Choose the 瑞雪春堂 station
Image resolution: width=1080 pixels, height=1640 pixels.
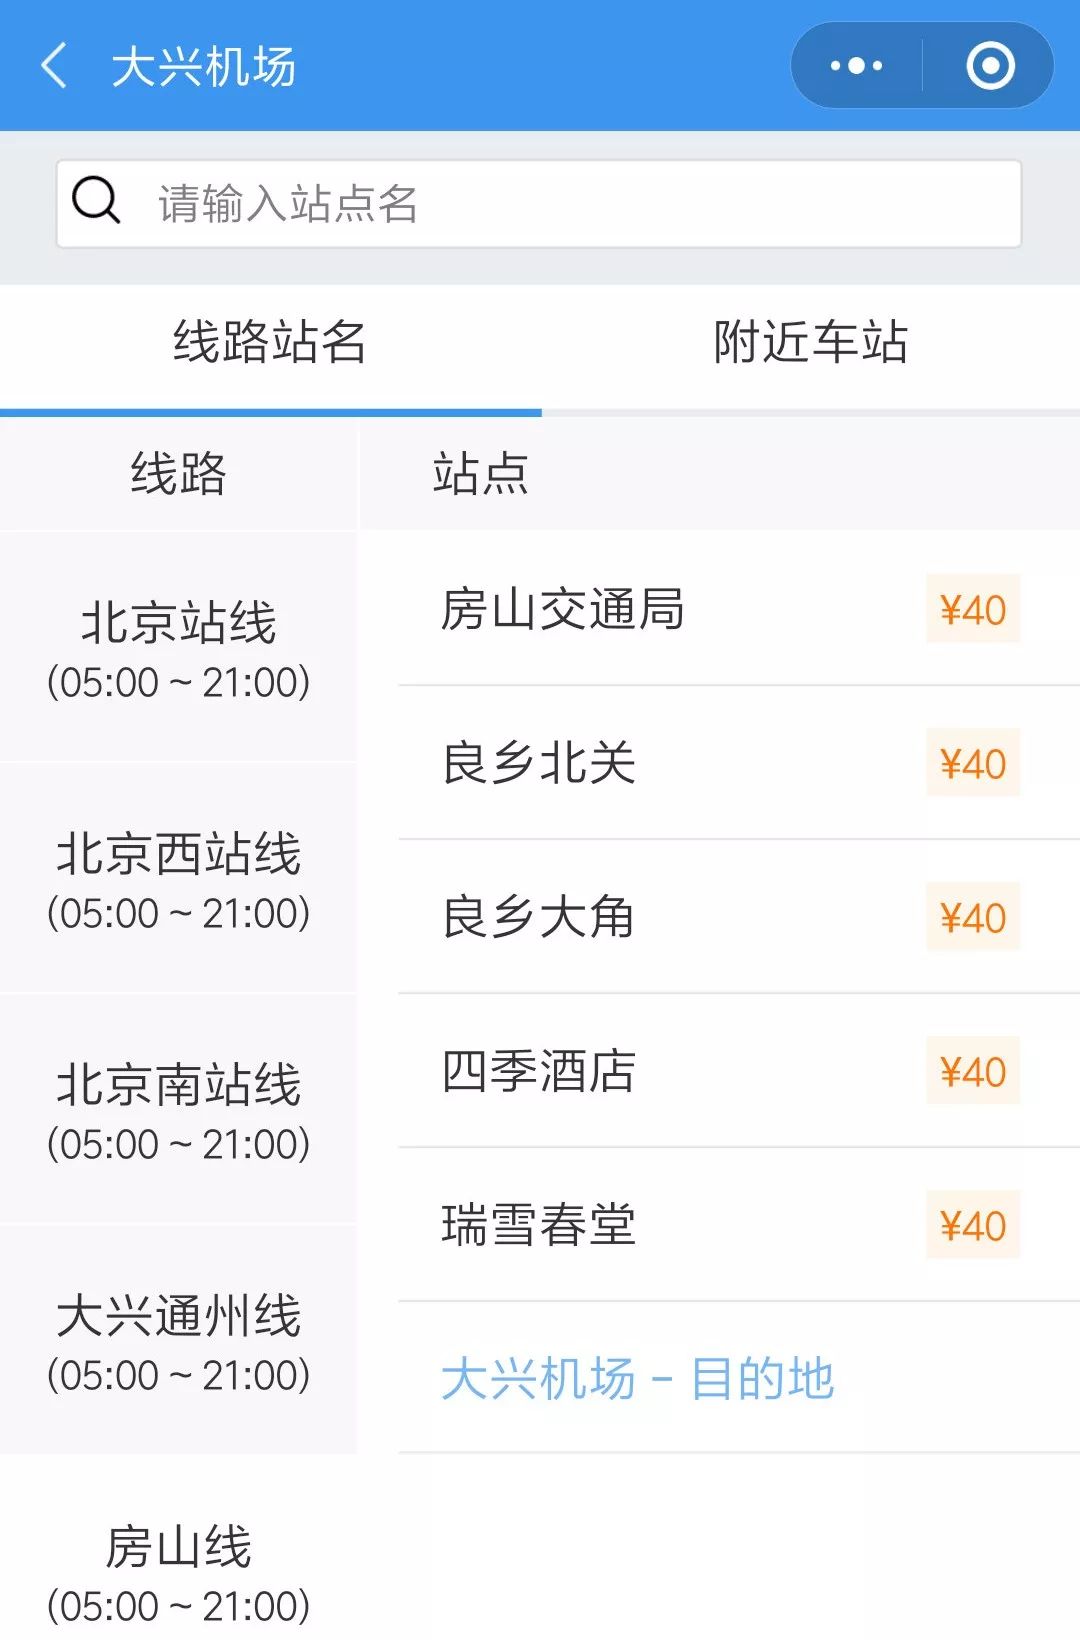539,1225
